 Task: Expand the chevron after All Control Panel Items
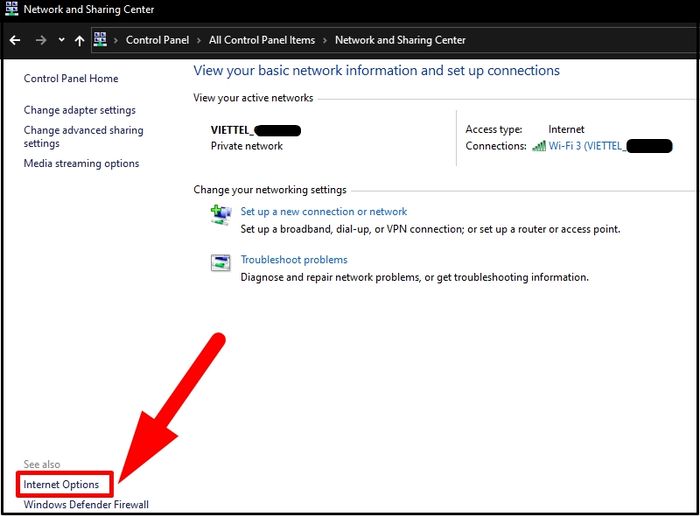tap(325, 41)
